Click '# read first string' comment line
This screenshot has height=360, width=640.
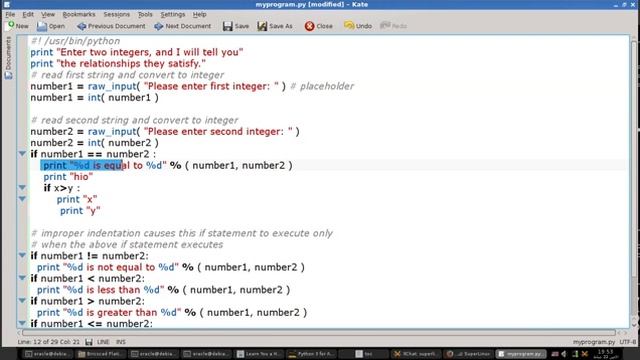(x=128, y=75)
